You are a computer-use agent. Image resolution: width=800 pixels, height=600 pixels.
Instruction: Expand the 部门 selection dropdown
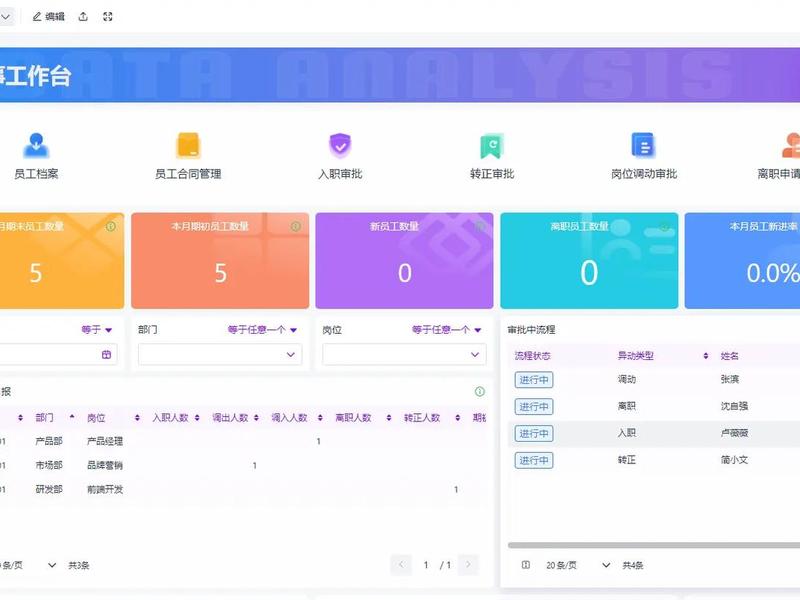[x=220, y=355]
